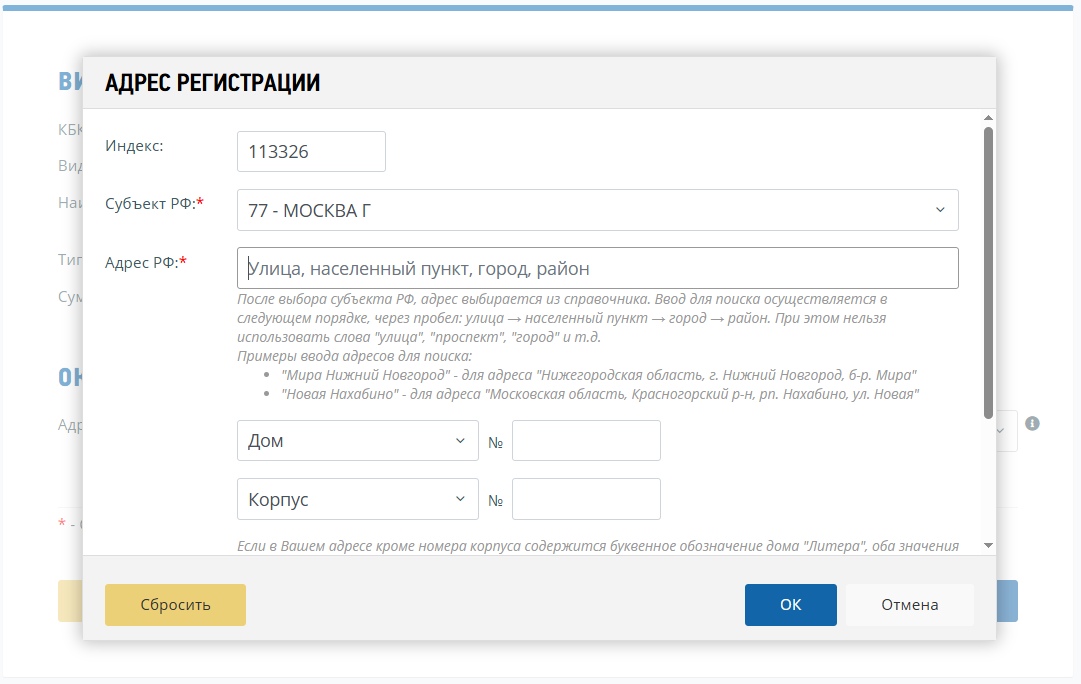Click the scrollbar down arrow in the dialog

click(x=989, y=544)
